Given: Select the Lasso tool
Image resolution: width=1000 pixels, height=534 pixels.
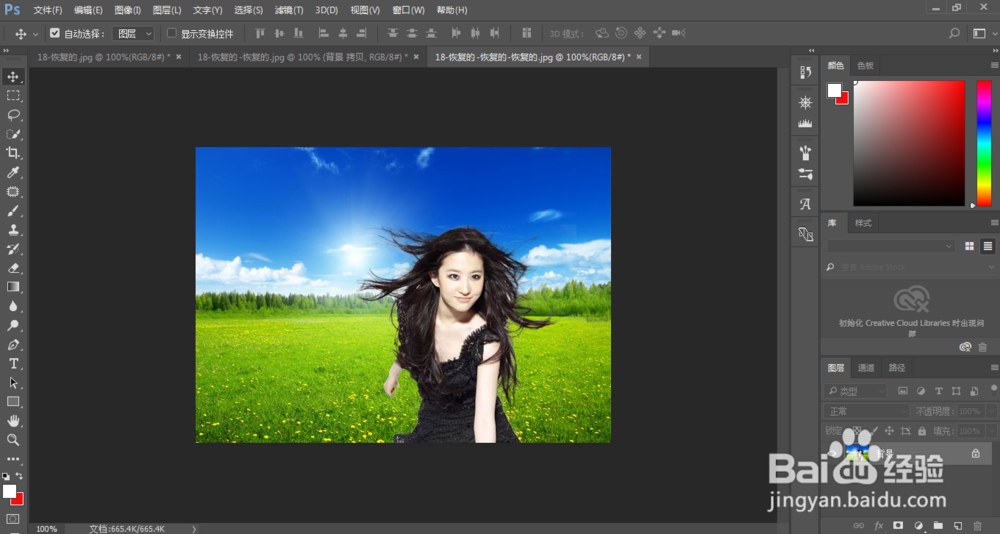Looking at the screenshot, I should [x=13, y=115].
